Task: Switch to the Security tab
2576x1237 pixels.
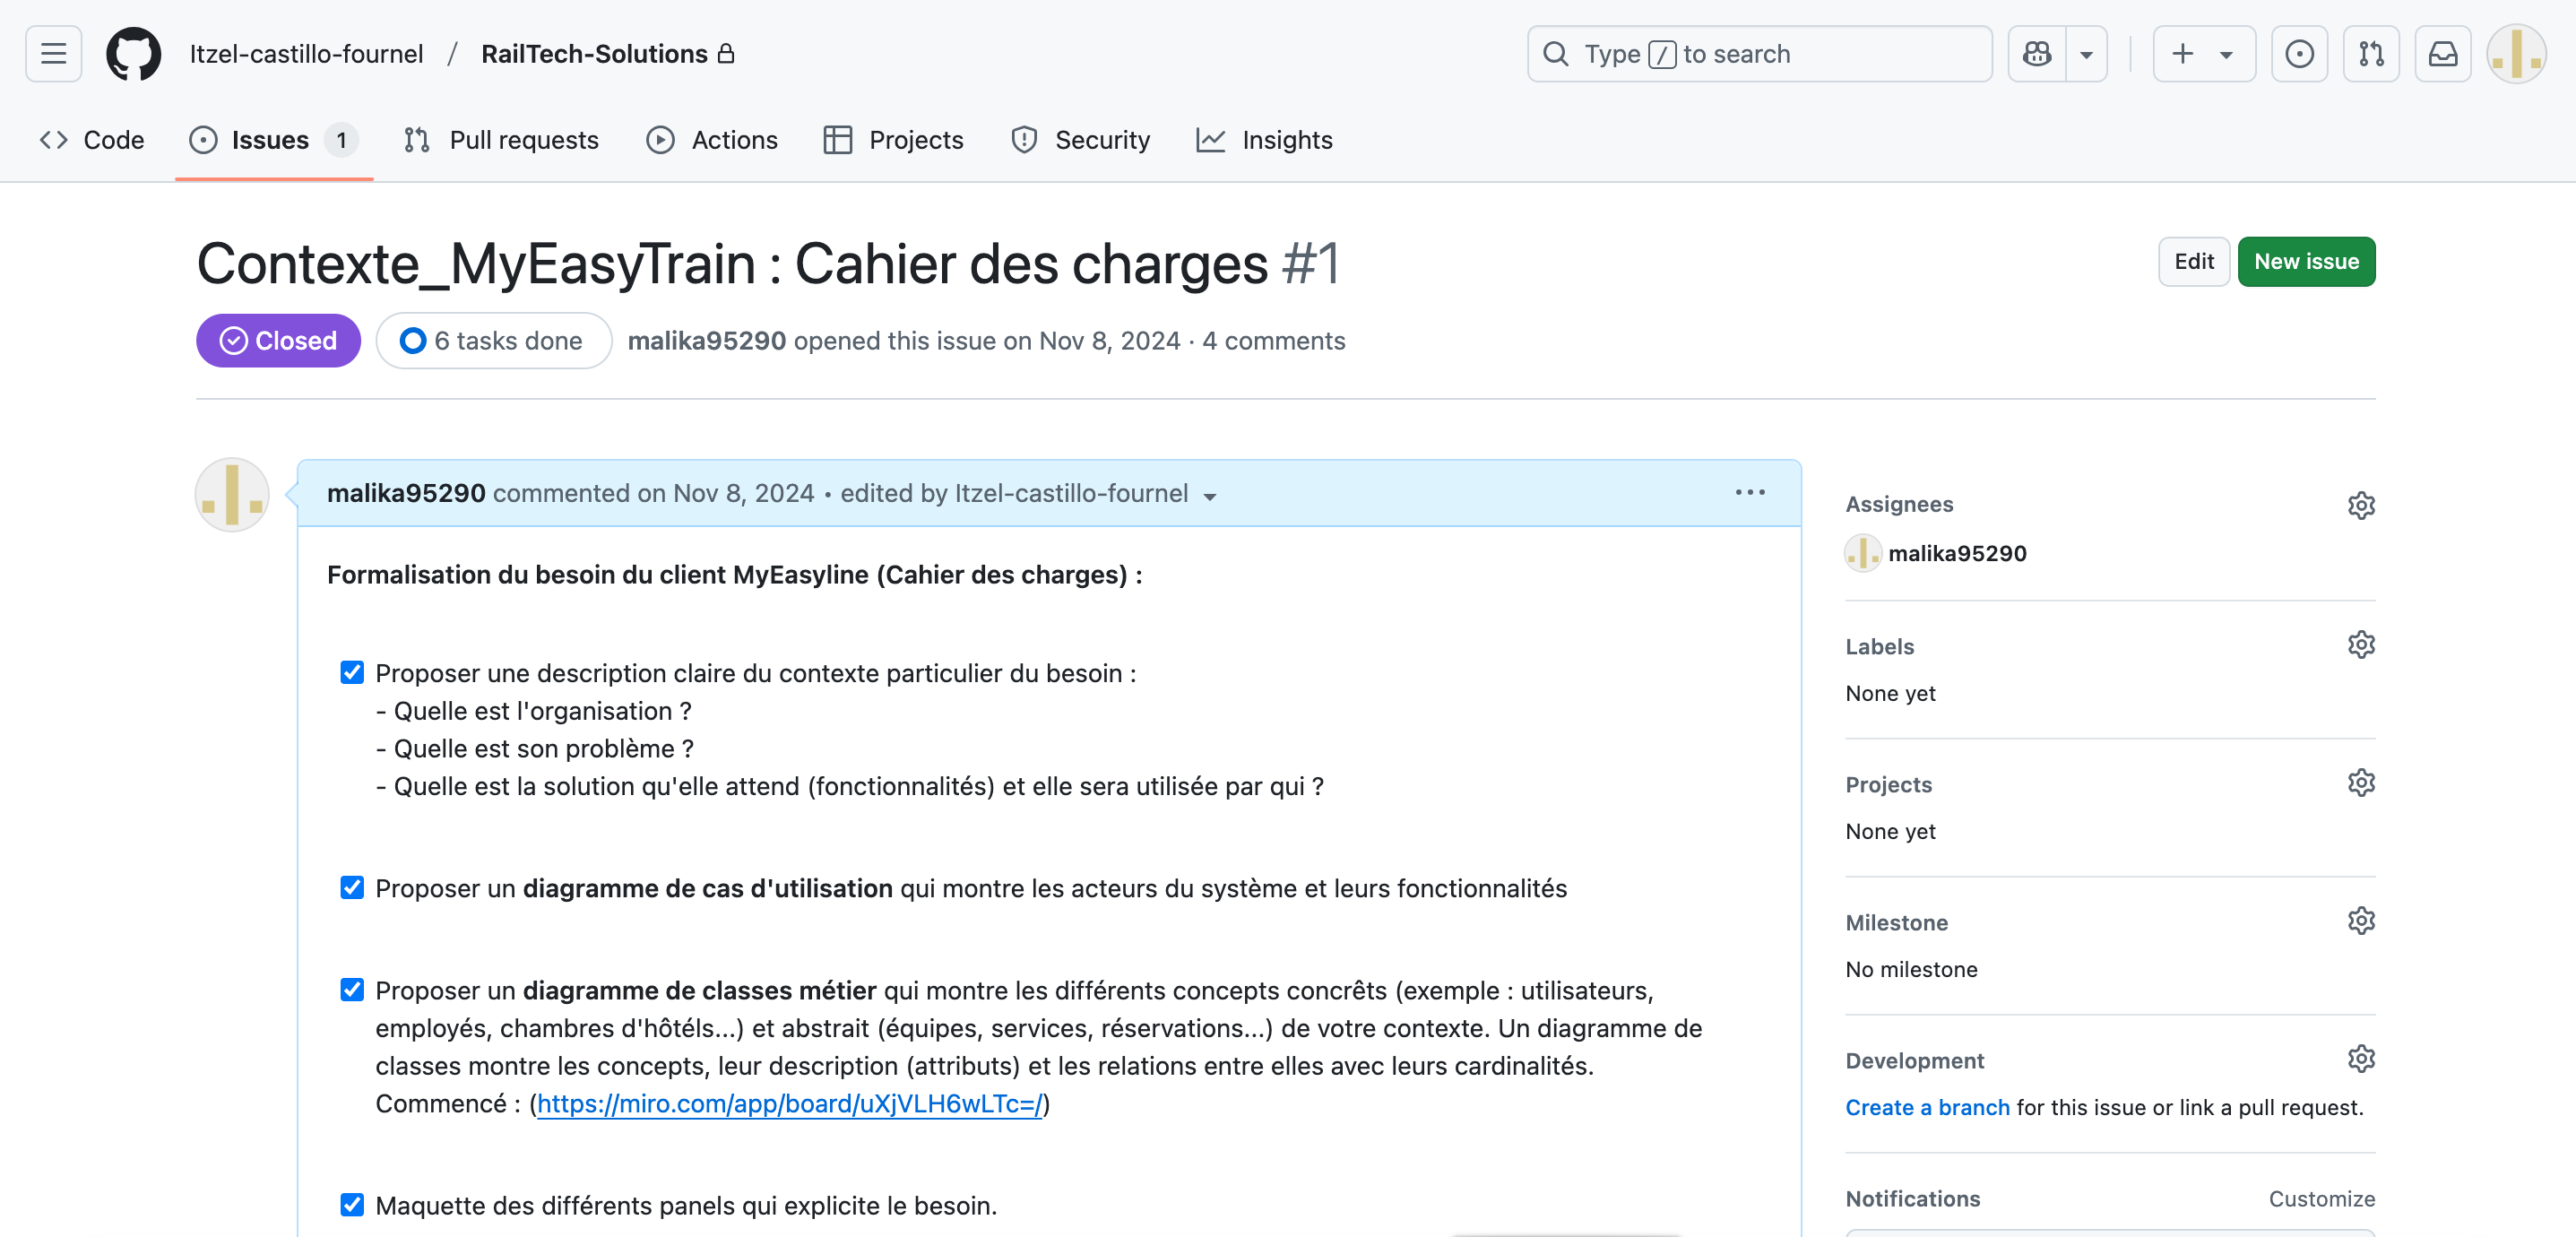Action: 1081,140
